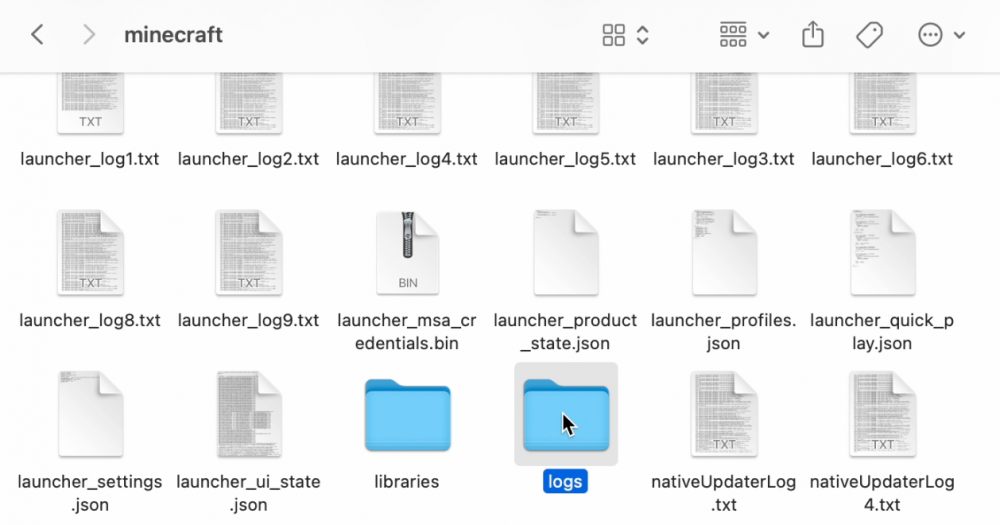
Task: Click the Forward navigation arrow
Action: [x=89, y=35]
